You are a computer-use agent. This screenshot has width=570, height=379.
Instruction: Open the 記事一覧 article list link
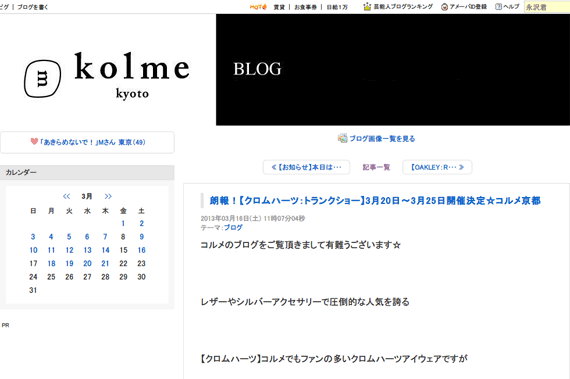click(376, 167)
